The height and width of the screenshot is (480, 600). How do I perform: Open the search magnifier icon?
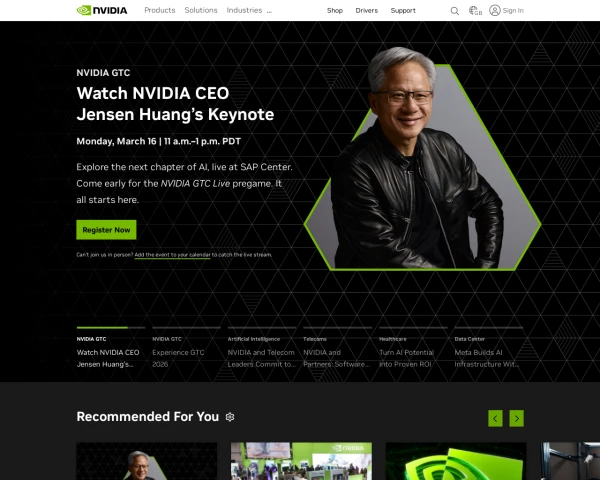tap(455, 11)
